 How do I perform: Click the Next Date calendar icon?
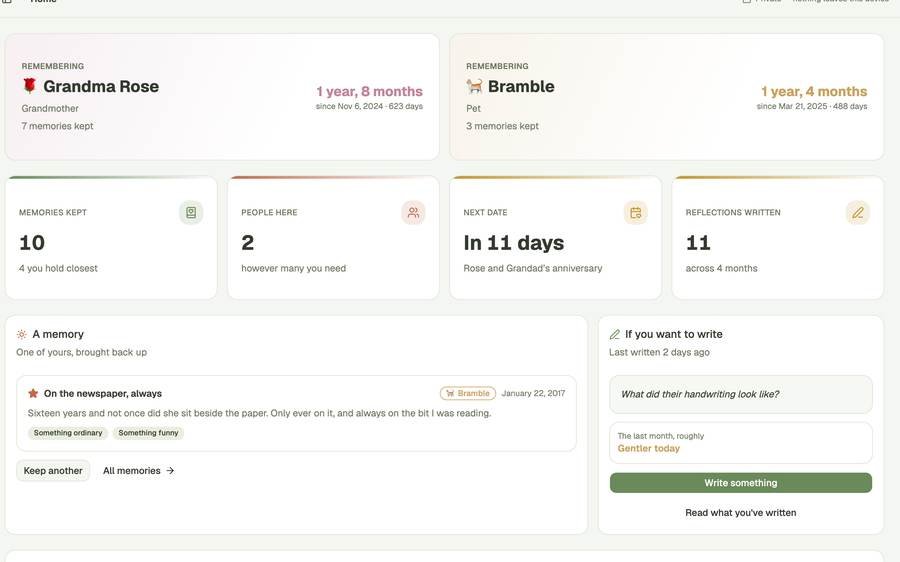click(635, 213)
